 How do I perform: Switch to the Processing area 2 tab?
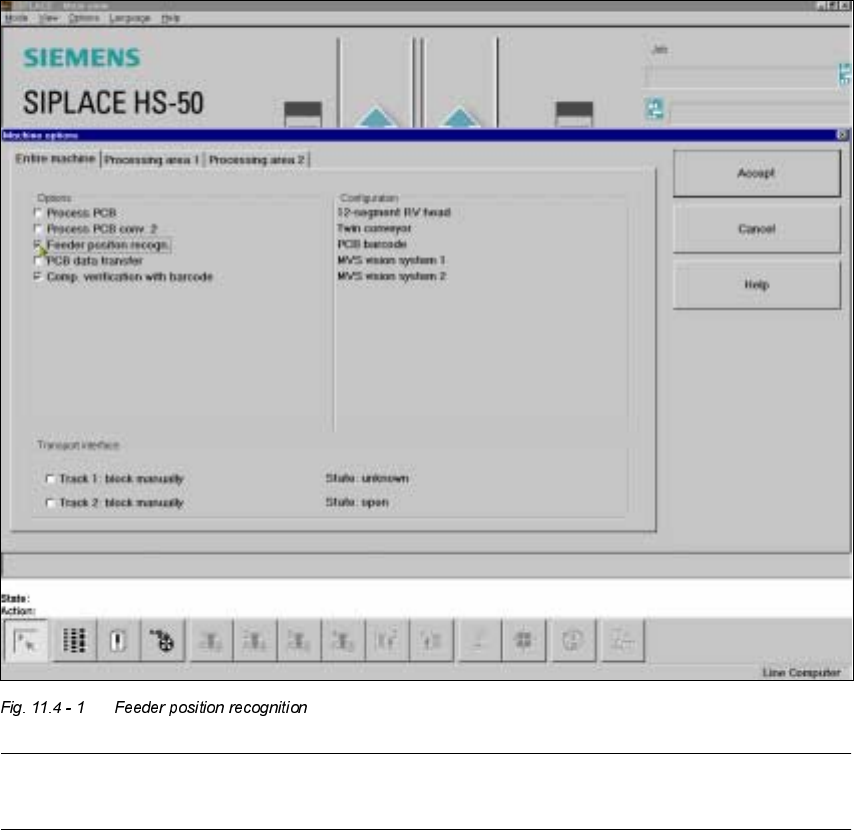click(x=257, y=160)
